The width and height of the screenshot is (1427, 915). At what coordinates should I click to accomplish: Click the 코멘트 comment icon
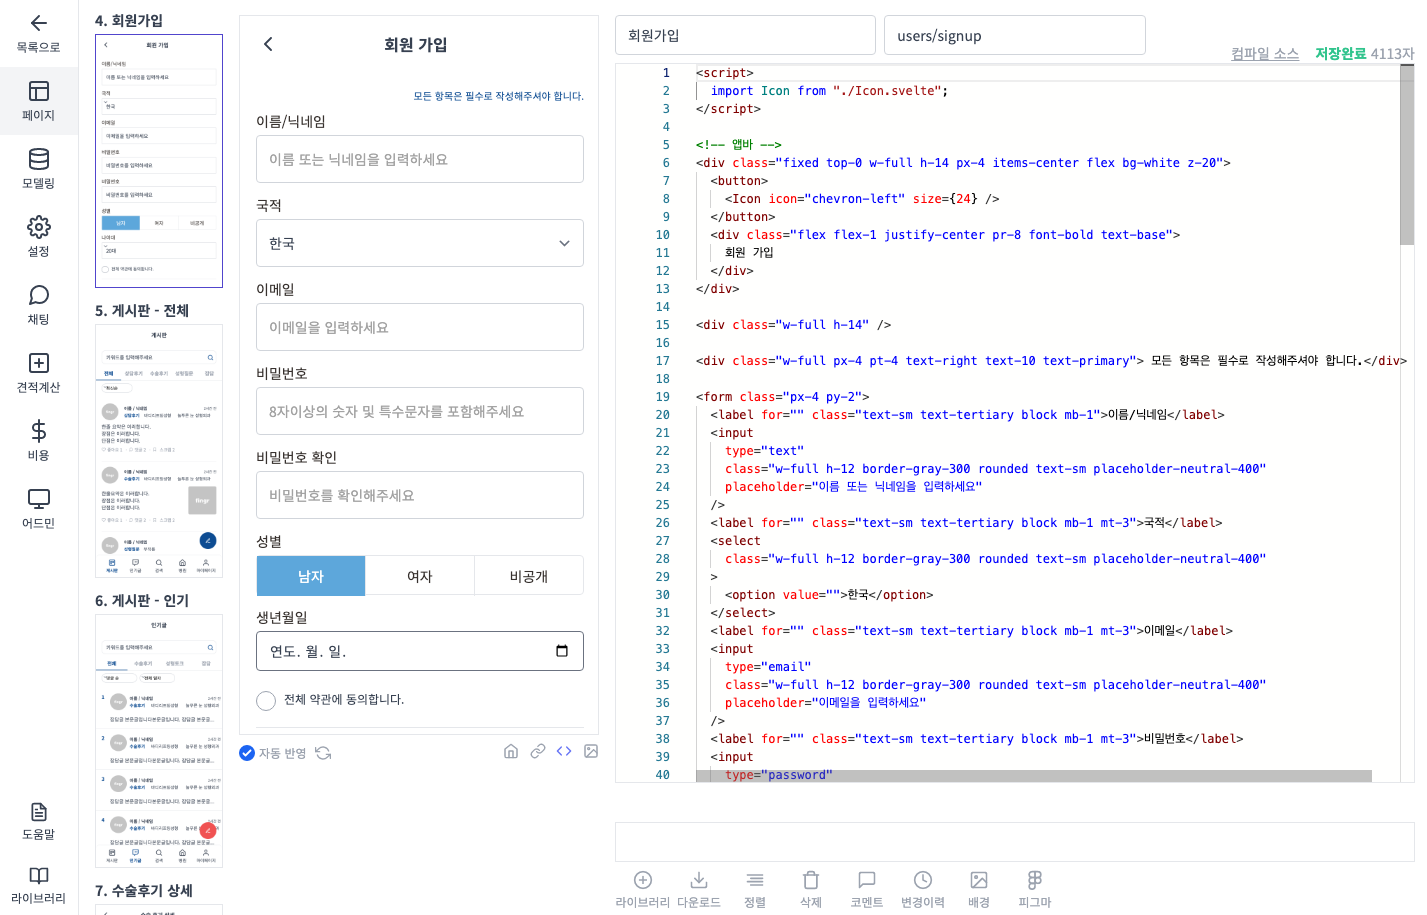(867, 880)
